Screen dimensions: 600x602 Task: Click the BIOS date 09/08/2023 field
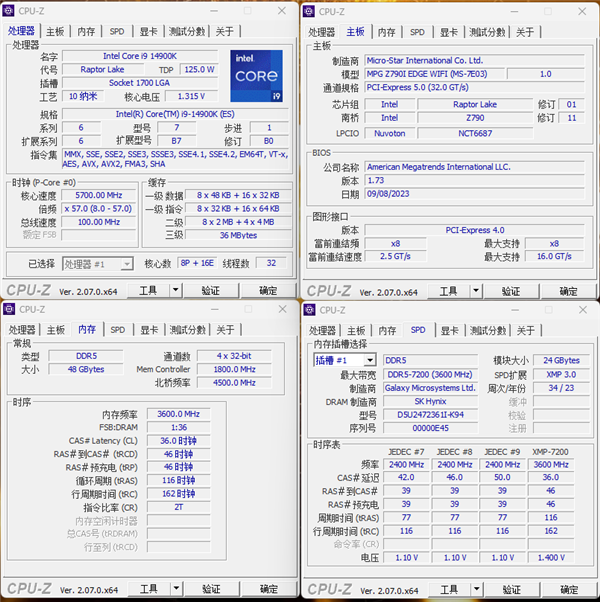click(474, 194)
